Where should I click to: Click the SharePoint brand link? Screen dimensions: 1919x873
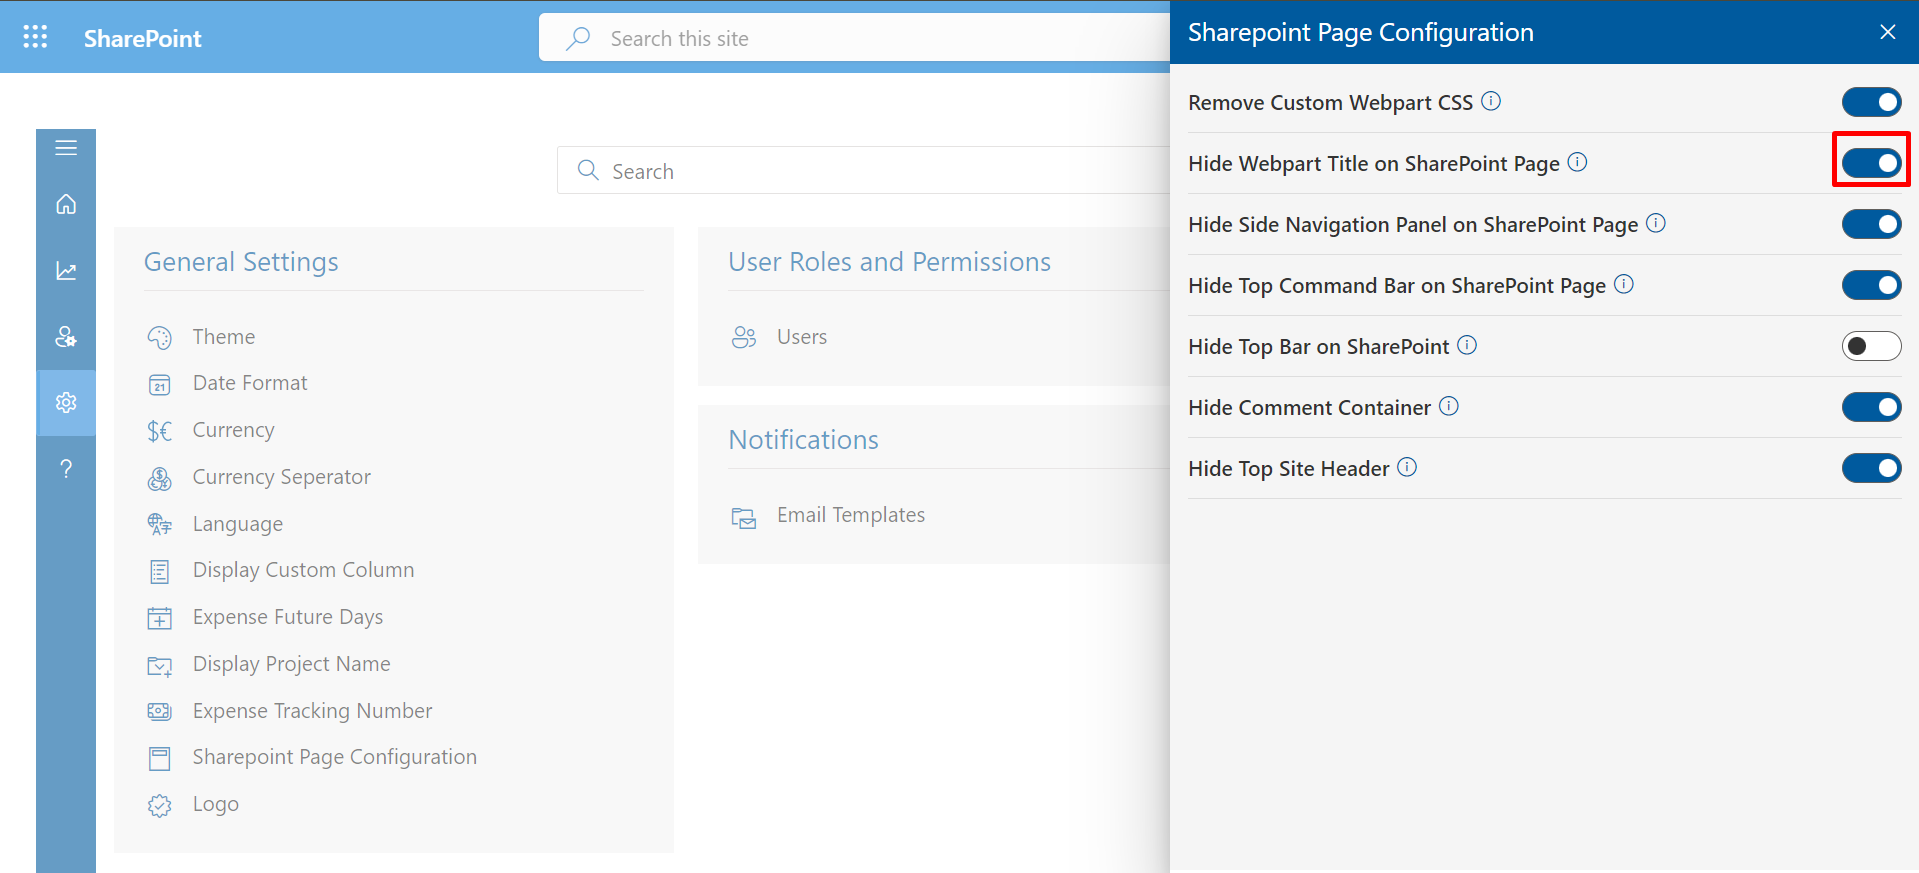[x=142, y=38]
